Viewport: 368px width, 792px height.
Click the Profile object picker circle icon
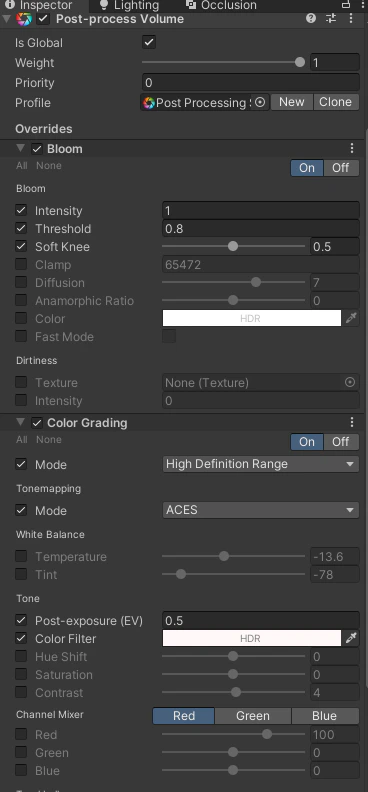click(259, 103)
